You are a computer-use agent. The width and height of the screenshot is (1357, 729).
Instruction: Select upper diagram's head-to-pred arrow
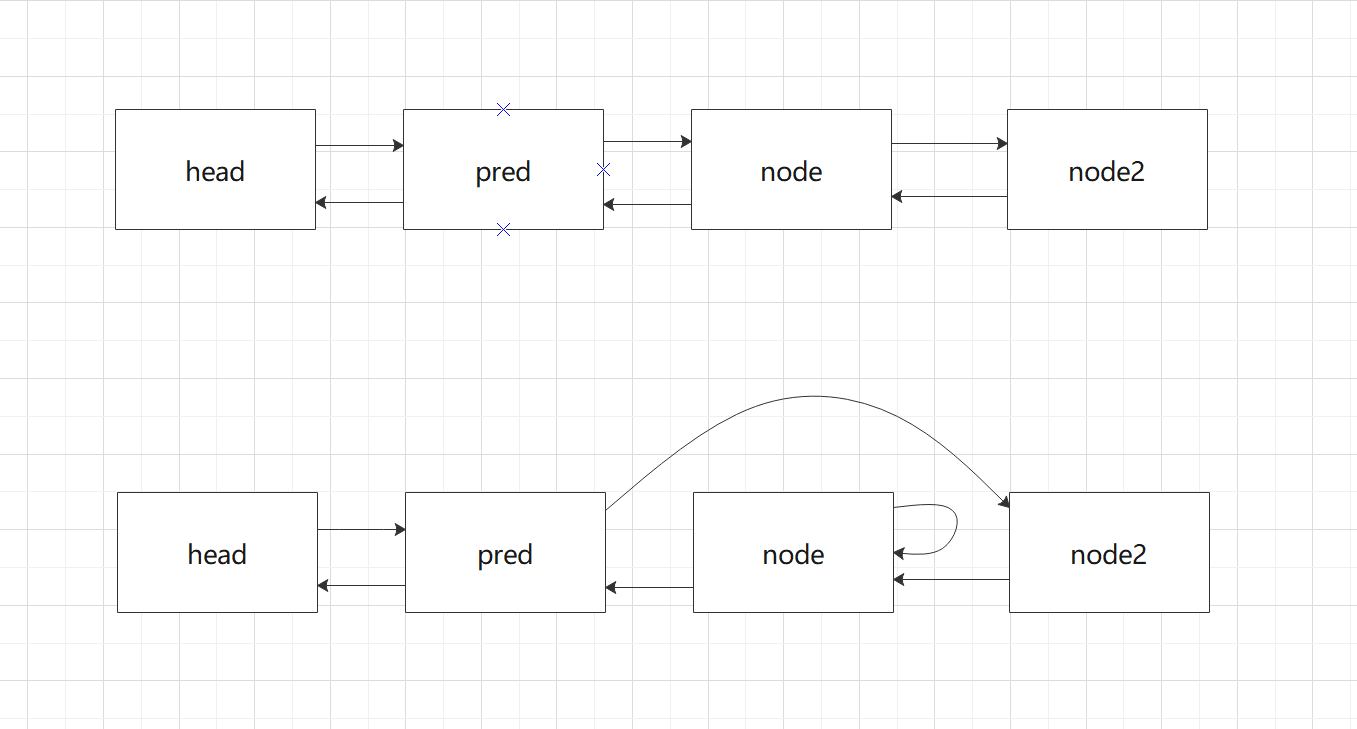360,146
